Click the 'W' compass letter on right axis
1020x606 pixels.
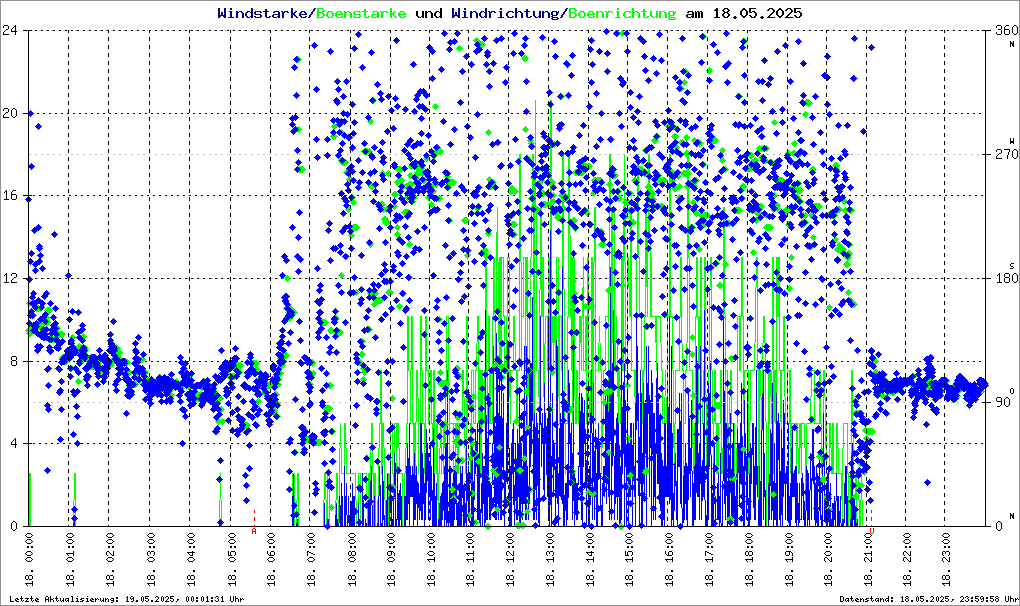point(1012,140)
